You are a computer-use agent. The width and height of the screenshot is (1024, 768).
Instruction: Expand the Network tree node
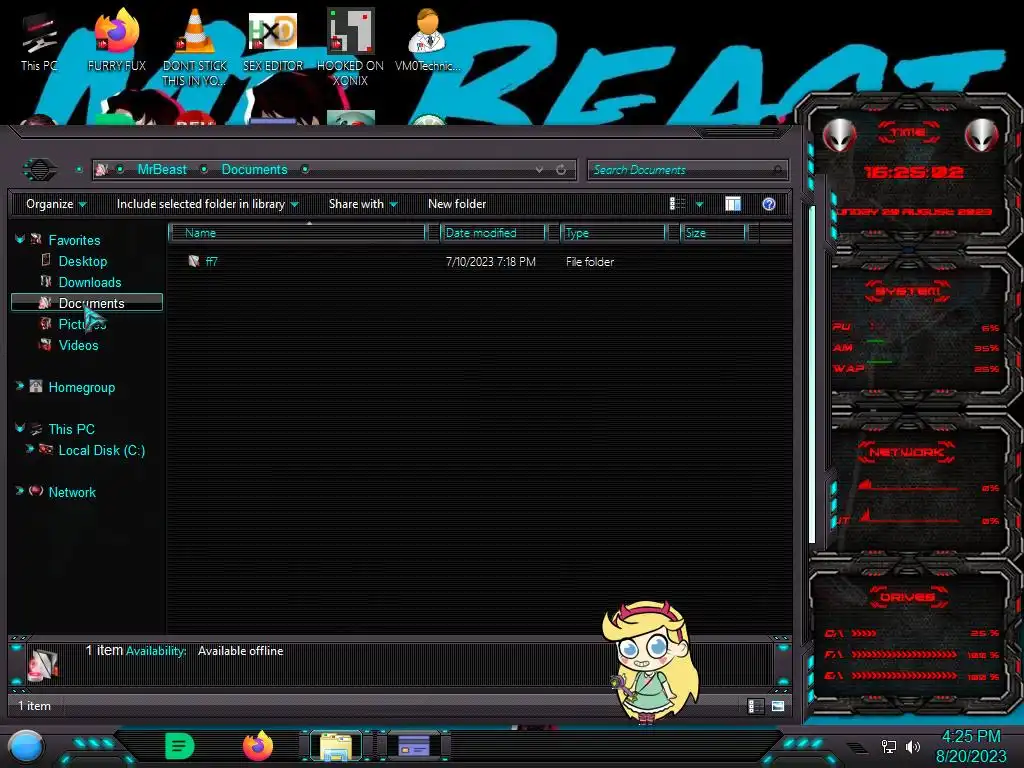(x=20, y=491)
